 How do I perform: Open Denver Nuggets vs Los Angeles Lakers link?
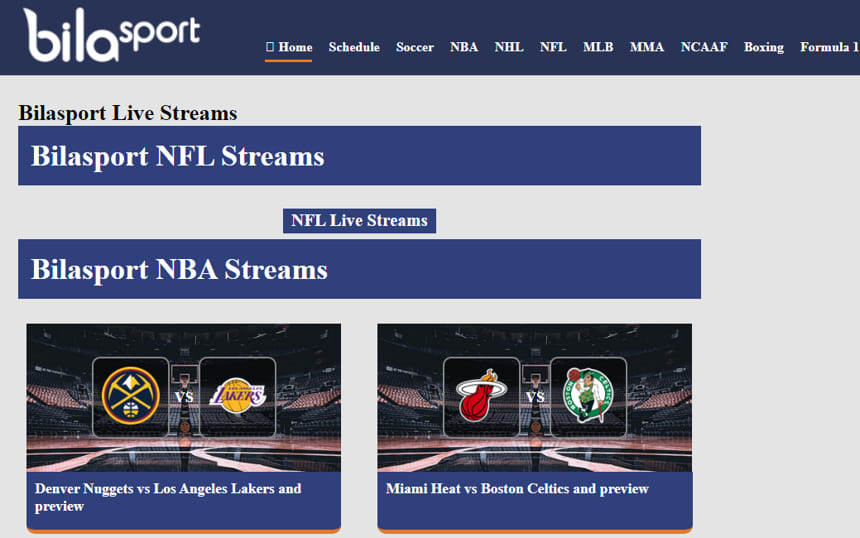[168, 497]
